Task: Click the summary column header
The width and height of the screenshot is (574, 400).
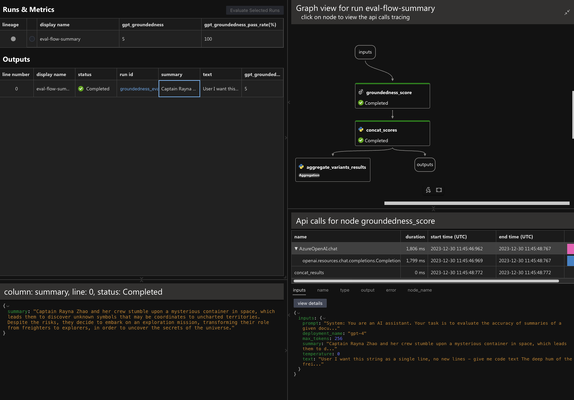Action: pos(179,74)
